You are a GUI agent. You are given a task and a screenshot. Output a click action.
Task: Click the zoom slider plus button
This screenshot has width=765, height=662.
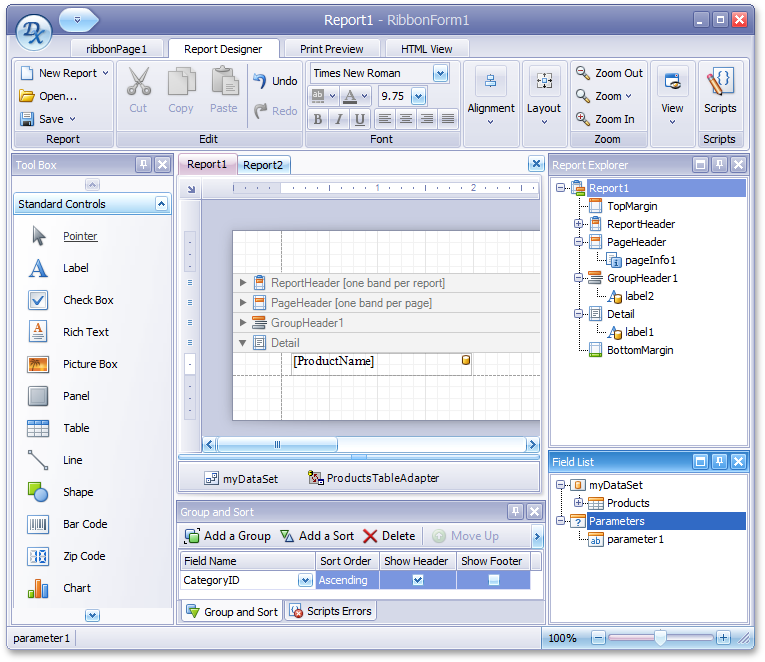pos(723,637)
